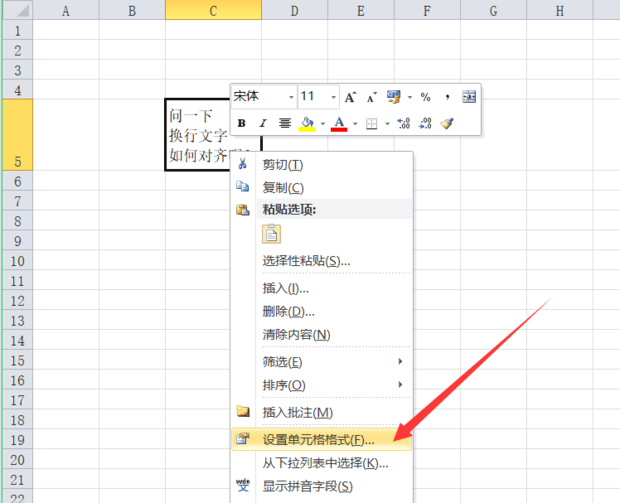Increase font size with large A icon
620x503 pixels.
tap(350, 97)
